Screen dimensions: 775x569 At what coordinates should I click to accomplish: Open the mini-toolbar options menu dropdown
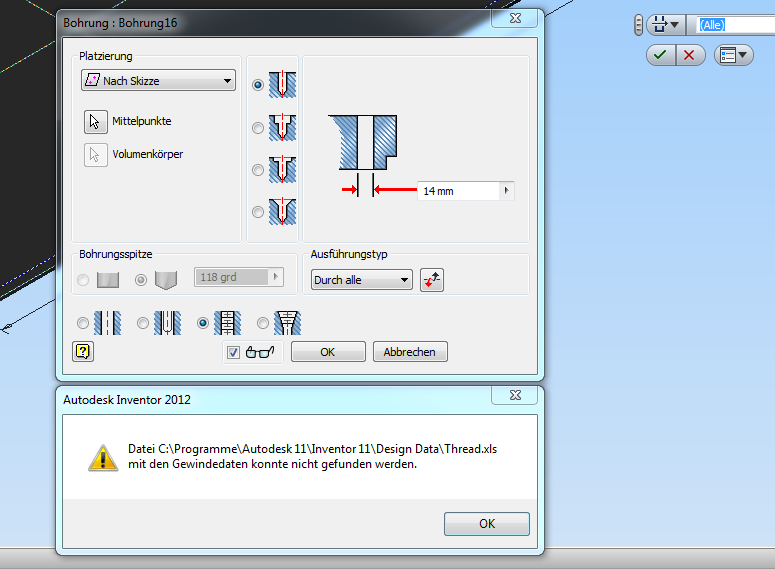pyautogui.click(x=733, y=54)
